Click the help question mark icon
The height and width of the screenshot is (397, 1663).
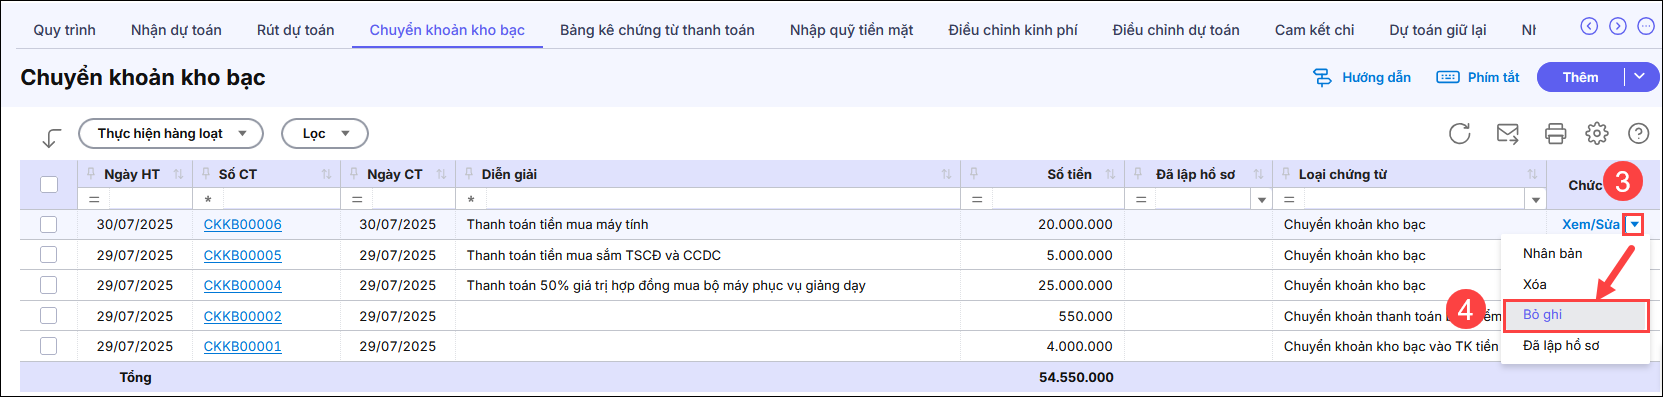(1638, 133)
